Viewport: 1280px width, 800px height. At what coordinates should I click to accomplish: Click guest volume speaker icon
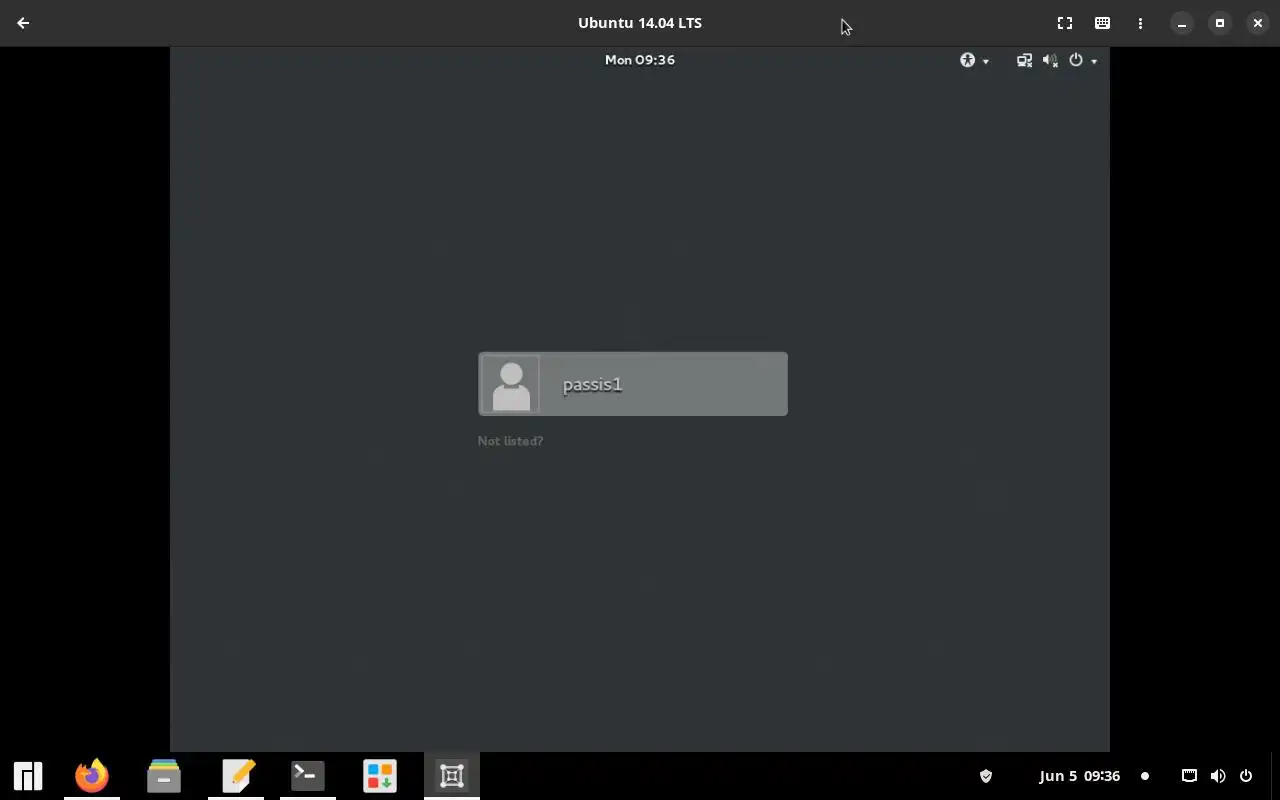(x=1050, y=60)
